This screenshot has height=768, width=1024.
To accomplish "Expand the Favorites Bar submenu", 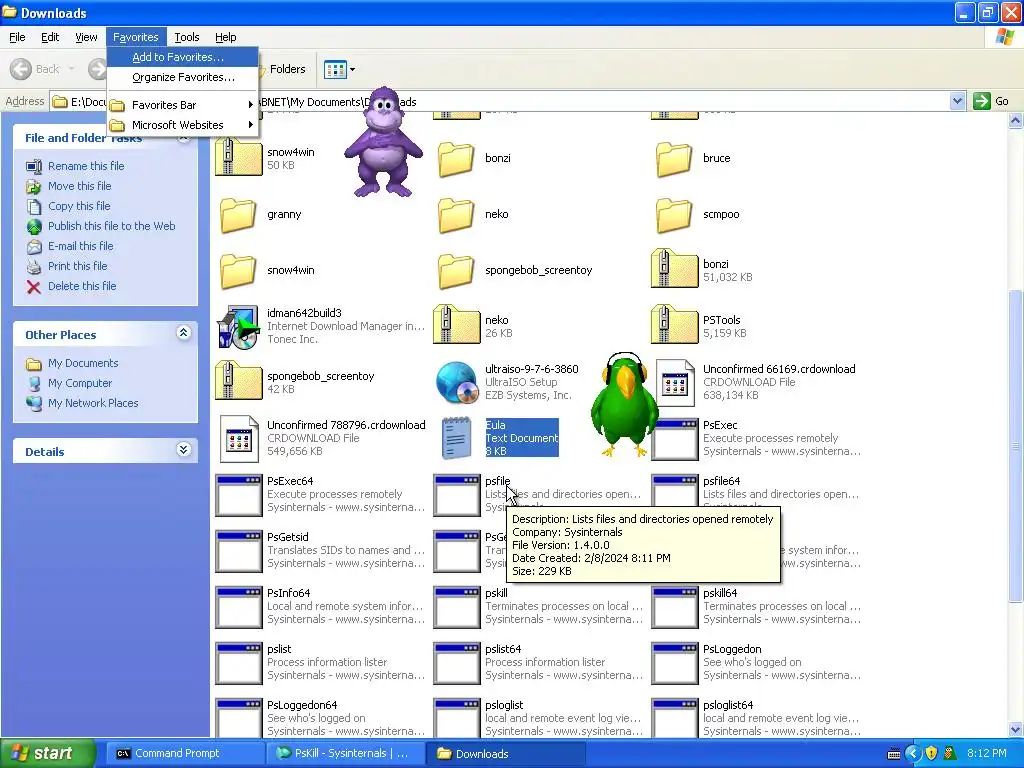I will (x=183, y=104).
